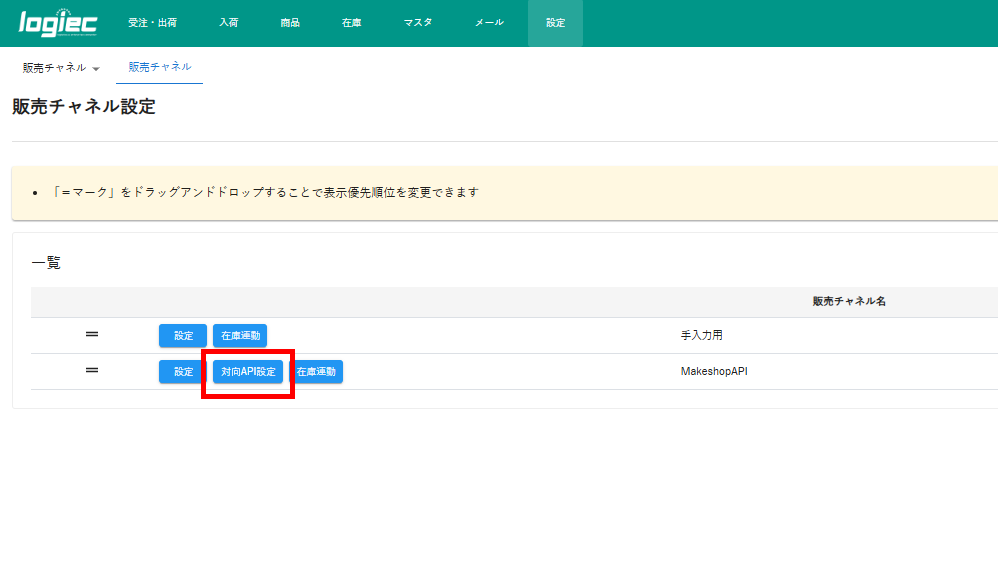This screenshot has width=998, height=572.
Task: Select 設定 in the top navigation bar
Action: [555, 23]
